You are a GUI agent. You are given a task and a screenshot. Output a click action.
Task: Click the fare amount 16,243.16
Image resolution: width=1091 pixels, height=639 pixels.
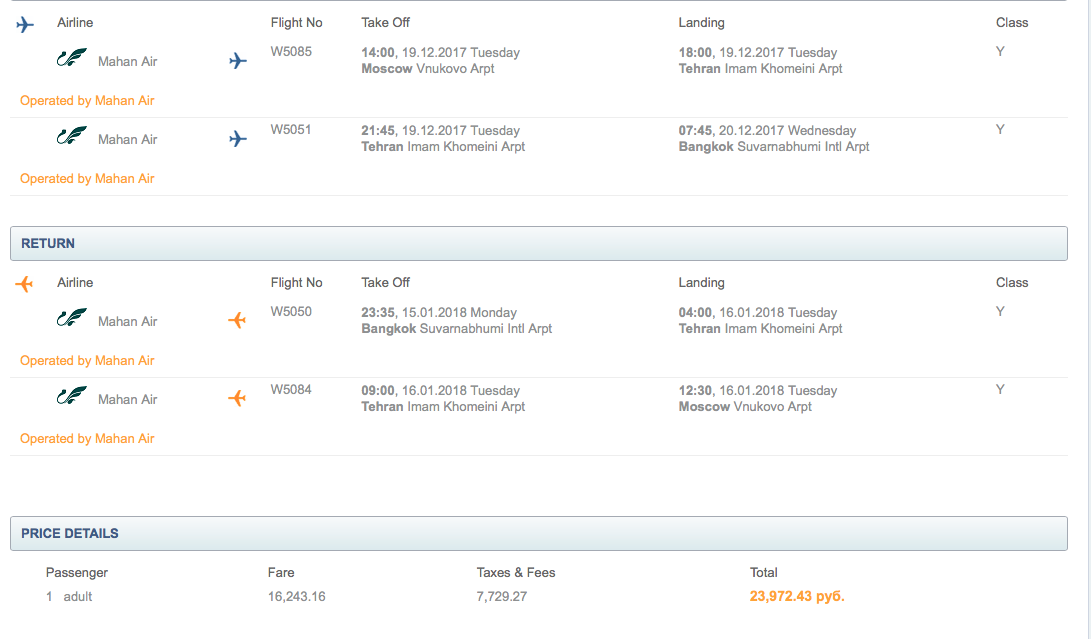pyautogui.click(x=296, y=597)
